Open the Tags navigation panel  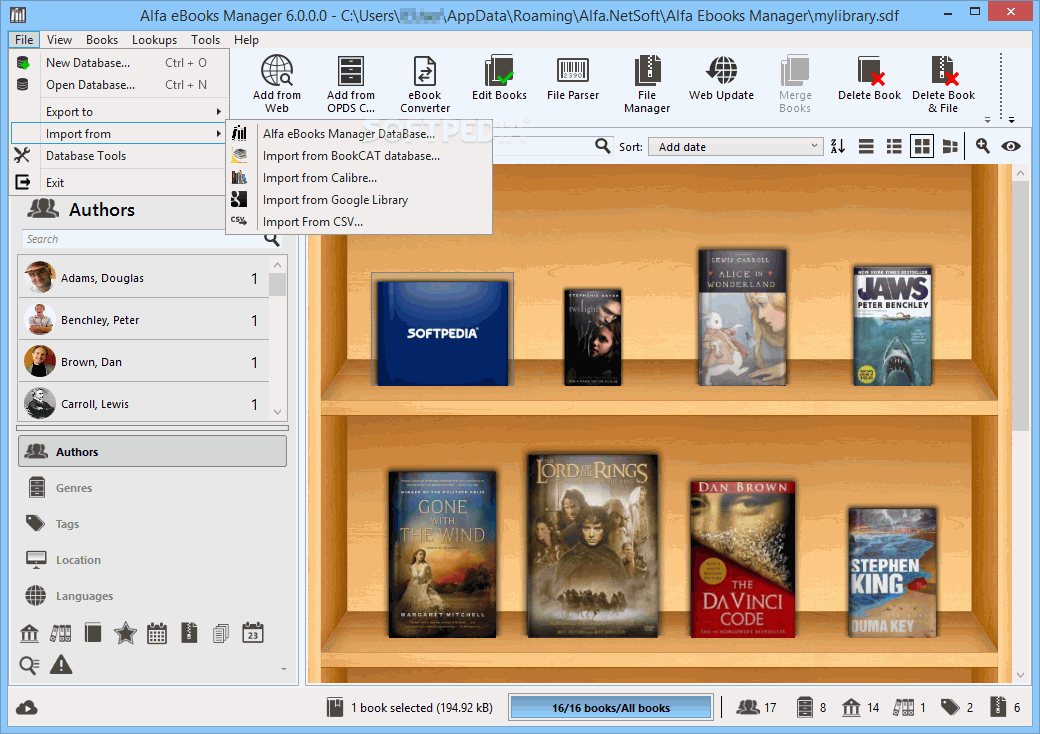153,524
